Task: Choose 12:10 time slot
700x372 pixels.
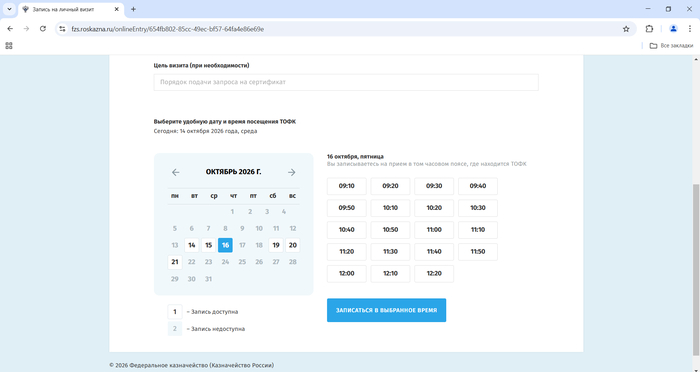Action: [x=390, y=274]
